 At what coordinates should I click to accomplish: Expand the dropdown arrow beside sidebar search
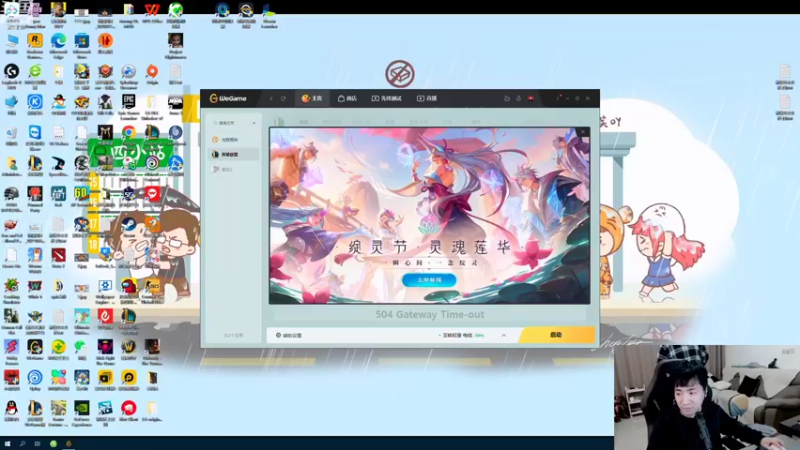point(254,123)
